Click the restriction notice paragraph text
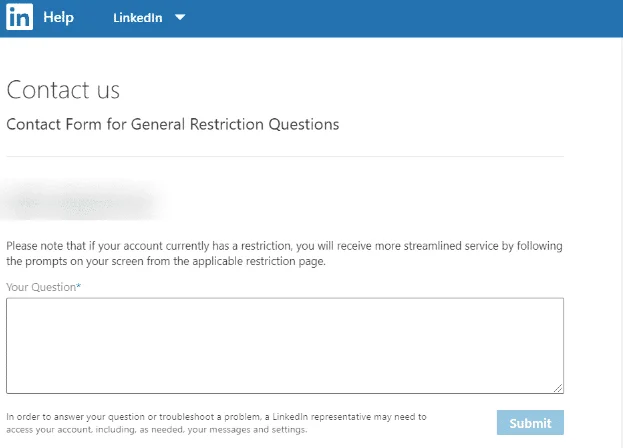 (x=284, y=253)
